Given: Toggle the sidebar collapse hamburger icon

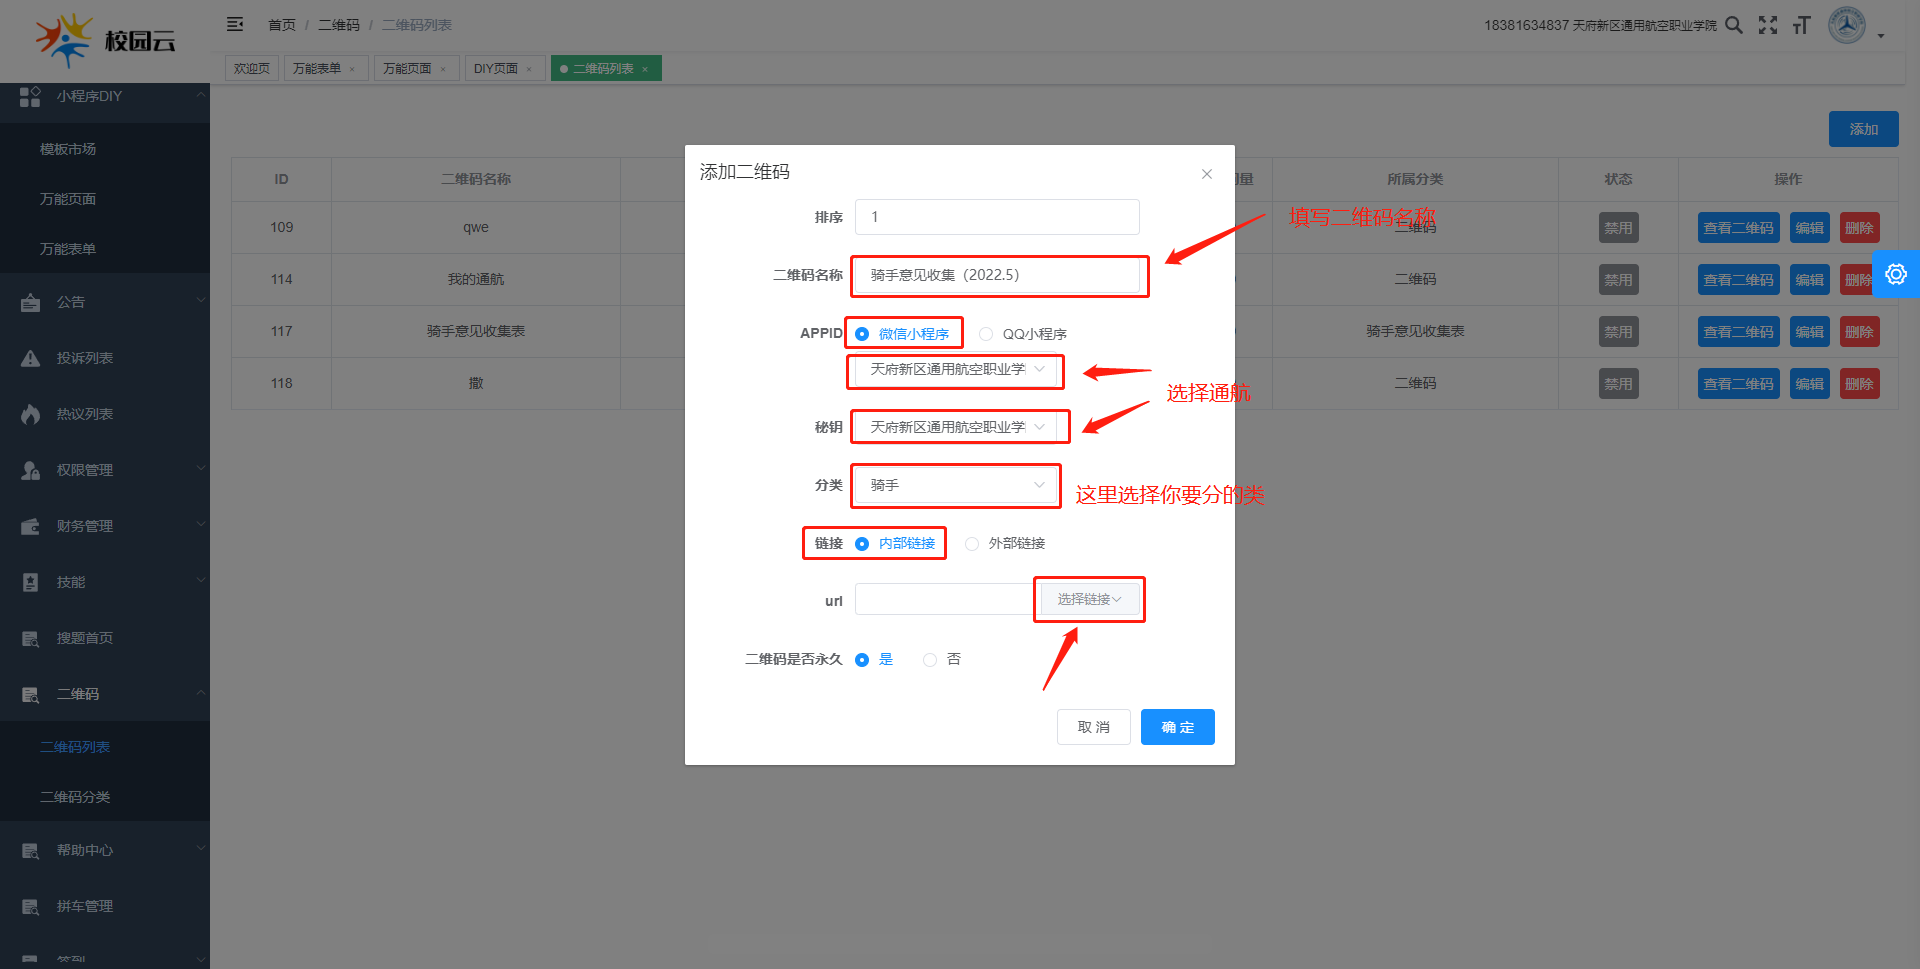Looking at the screenshot, I should [235, 24].
